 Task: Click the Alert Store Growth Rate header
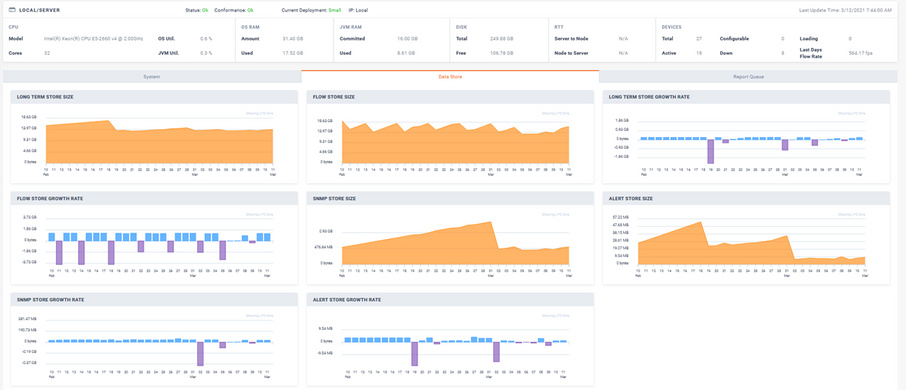450,299
